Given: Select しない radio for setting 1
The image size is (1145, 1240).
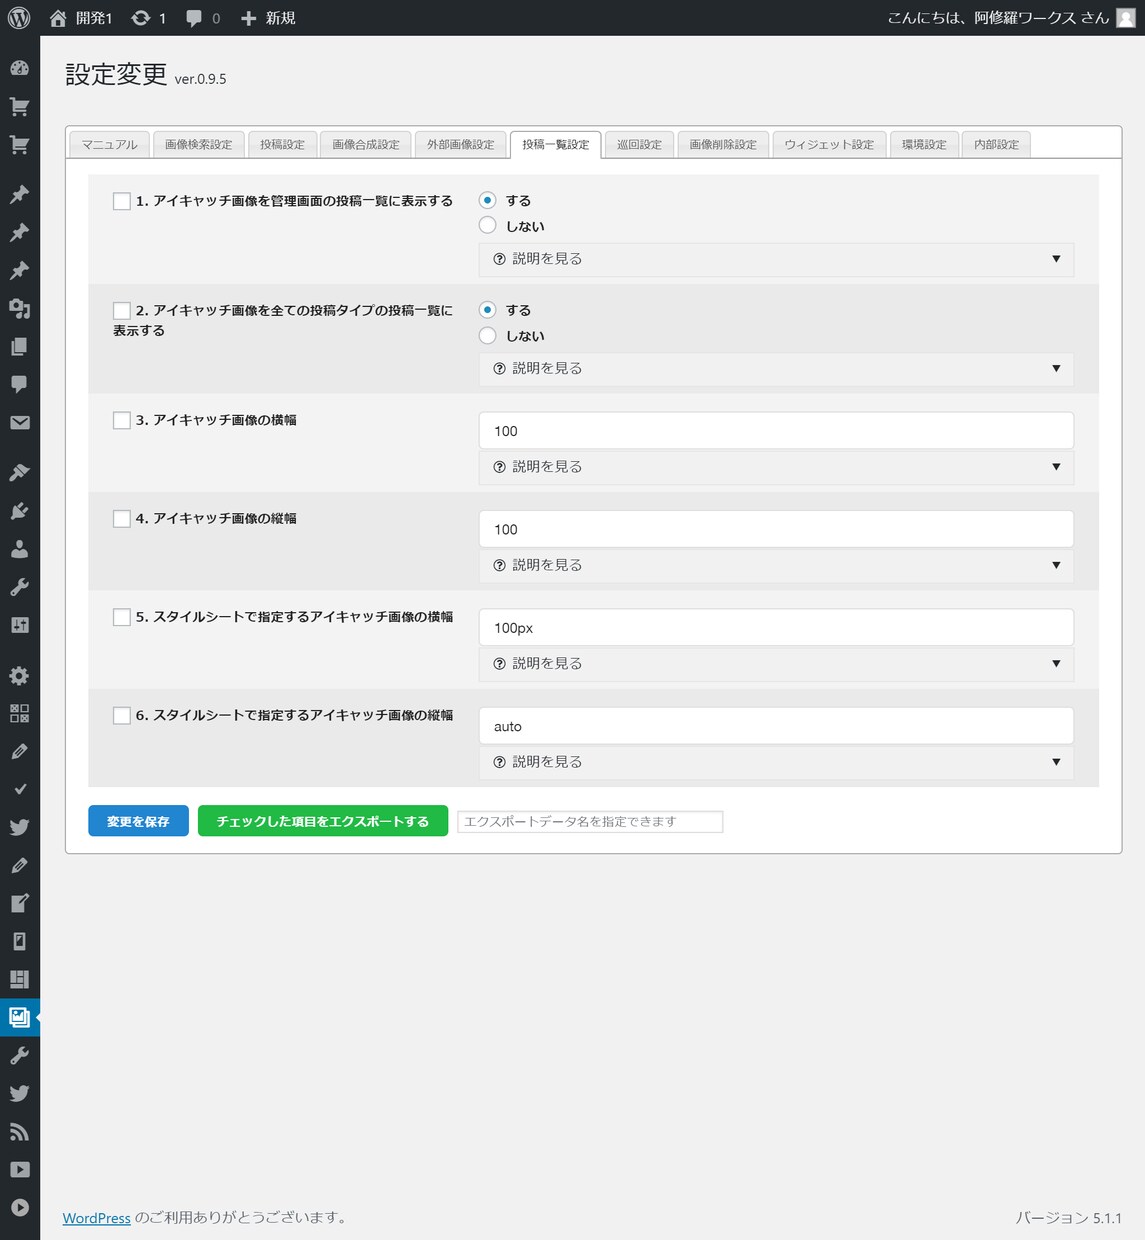Looking at the screenshot, I should pos(488,226).
